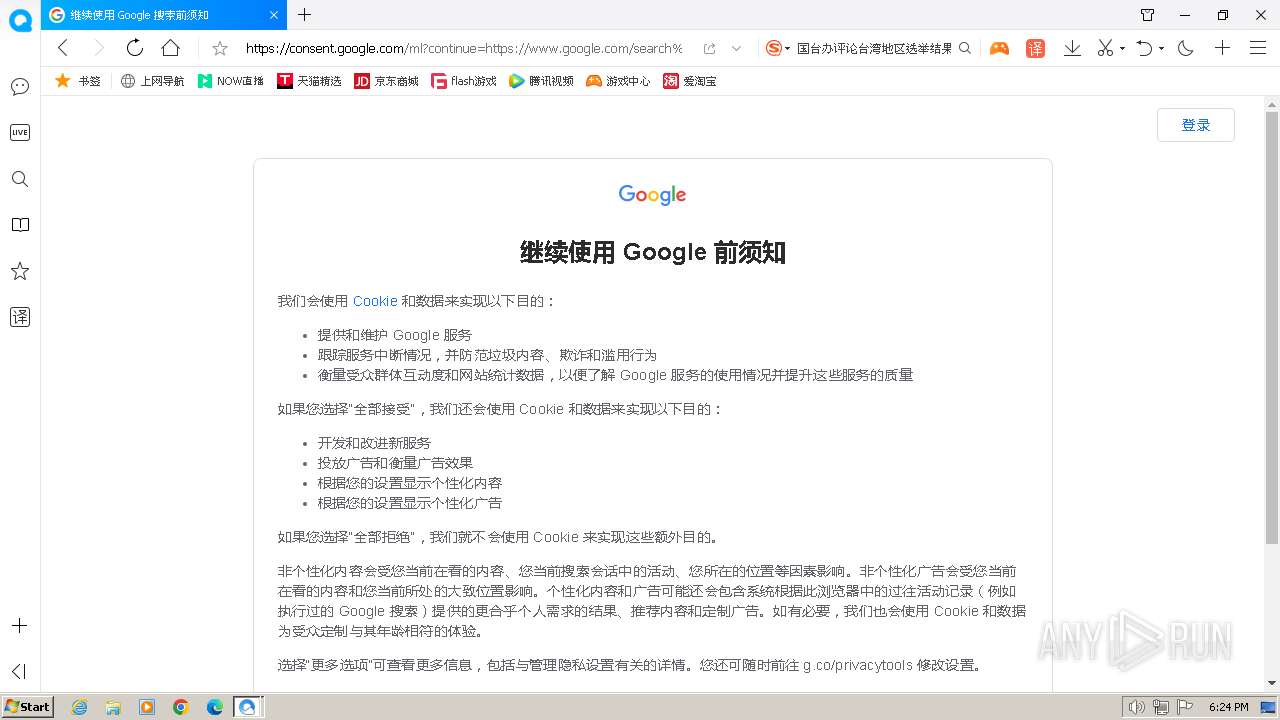
Task: Collapse the sidebar with the arrow icon
Action: click(x=19, y=671)
